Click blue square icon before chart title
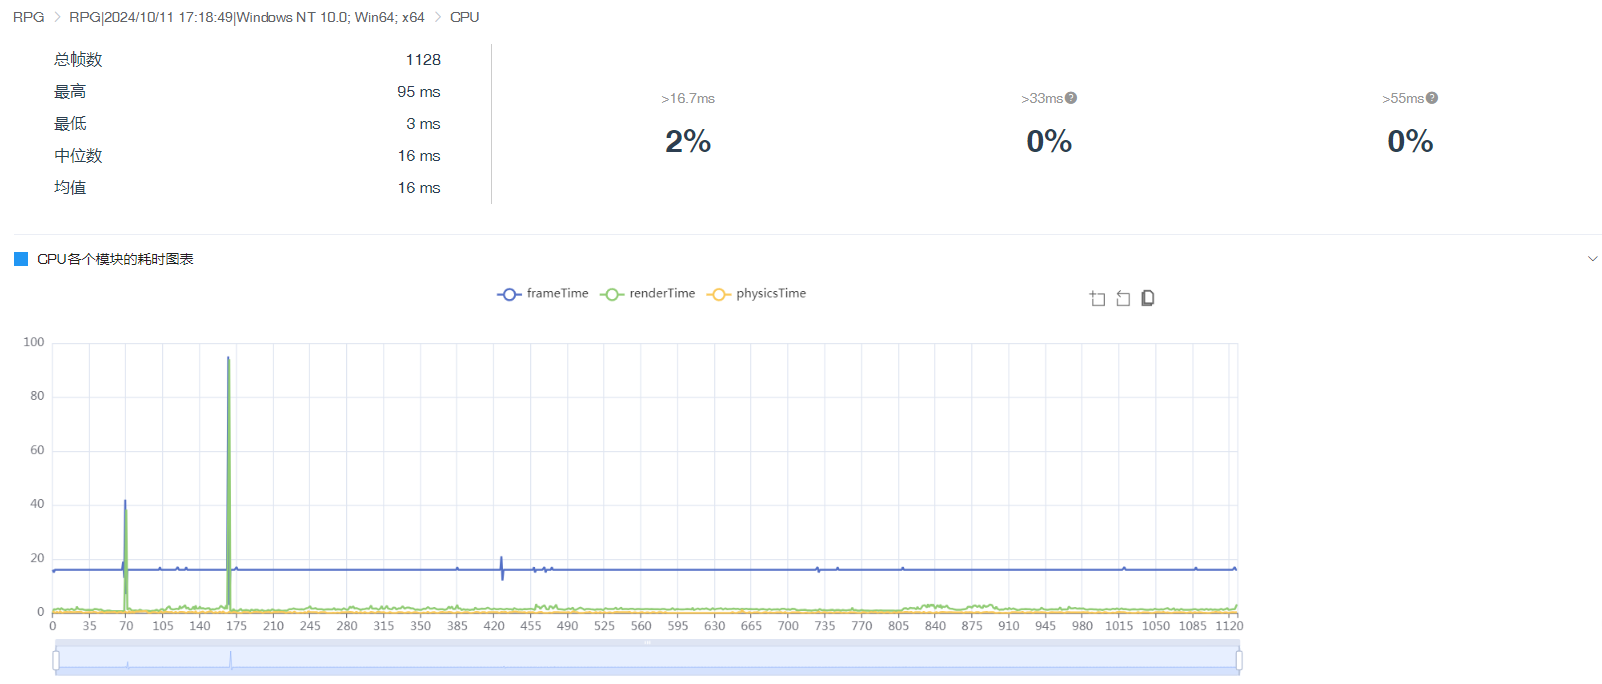Image resolution: width=1602 pixels, height=684 pixels. point(21,259)
